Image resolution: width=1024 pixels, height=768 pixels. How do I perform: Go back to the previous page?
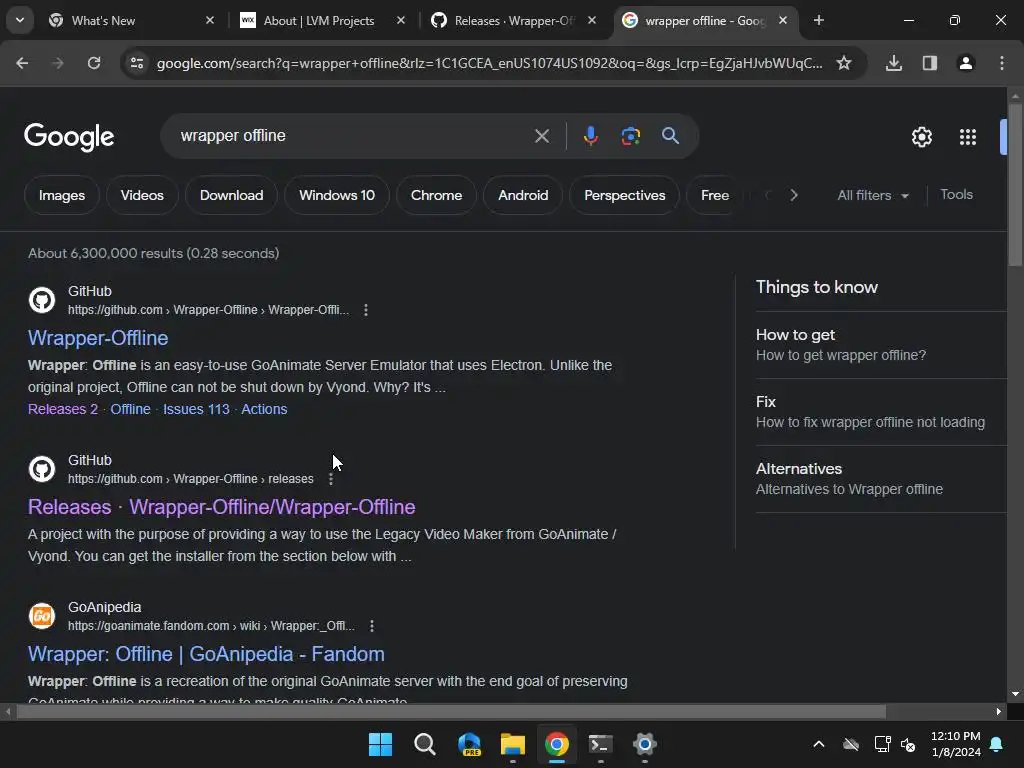[x=22, y=63]
